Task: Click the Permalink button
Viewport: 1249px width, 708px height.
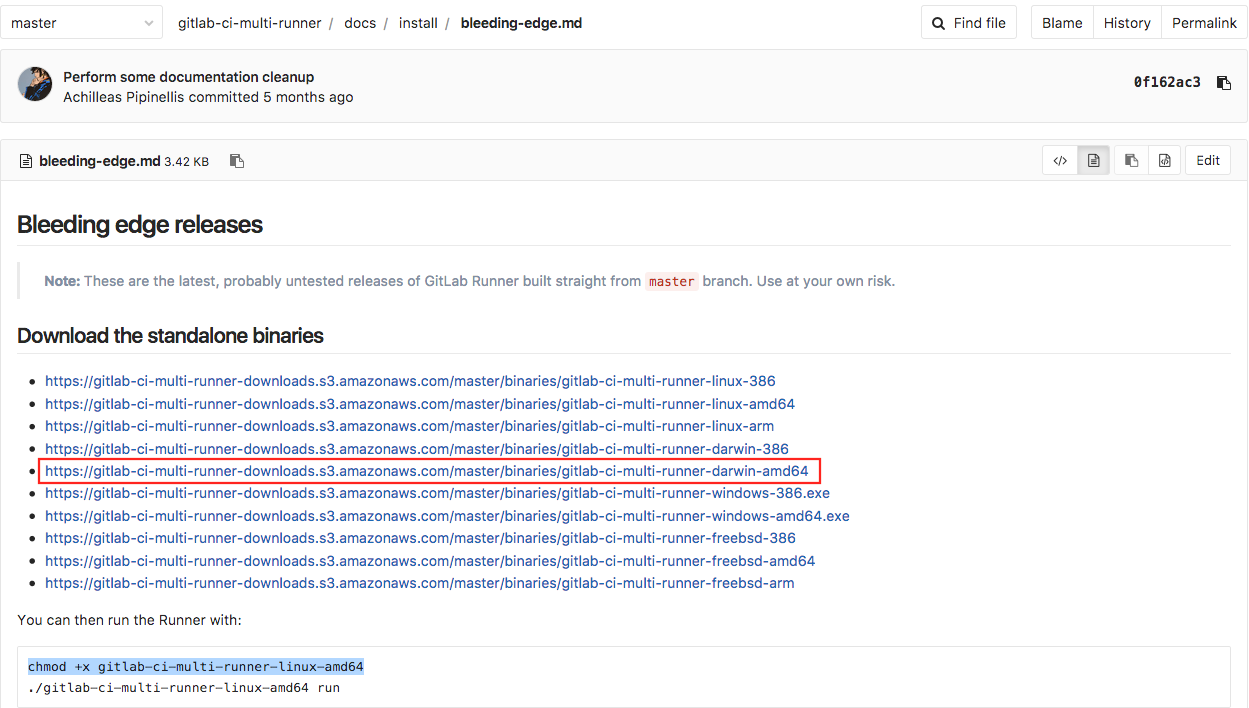Action: click(x=1204, y=22)
